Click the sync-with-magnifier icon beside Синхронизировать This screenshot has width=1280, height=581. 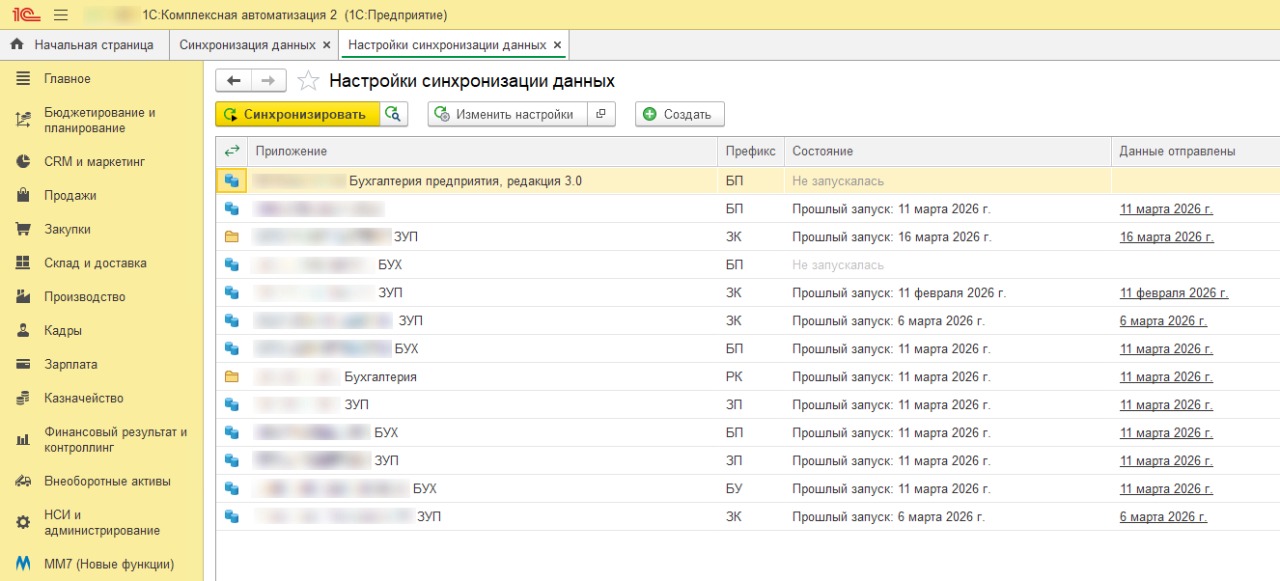coord(394,114)
